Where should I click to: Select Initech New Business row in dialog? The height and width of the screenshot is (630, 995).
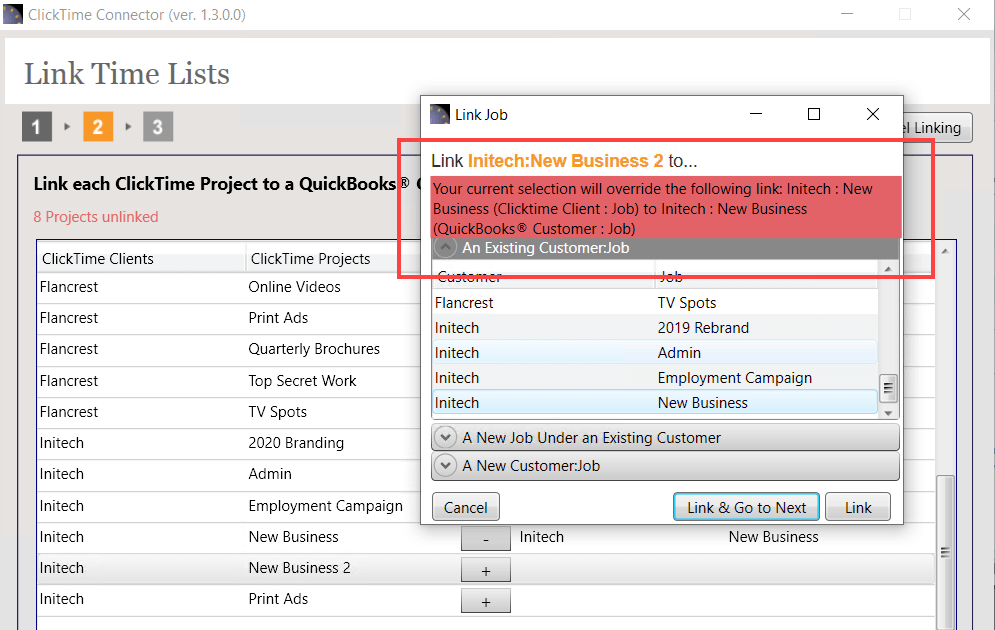(x=654, y=403)
